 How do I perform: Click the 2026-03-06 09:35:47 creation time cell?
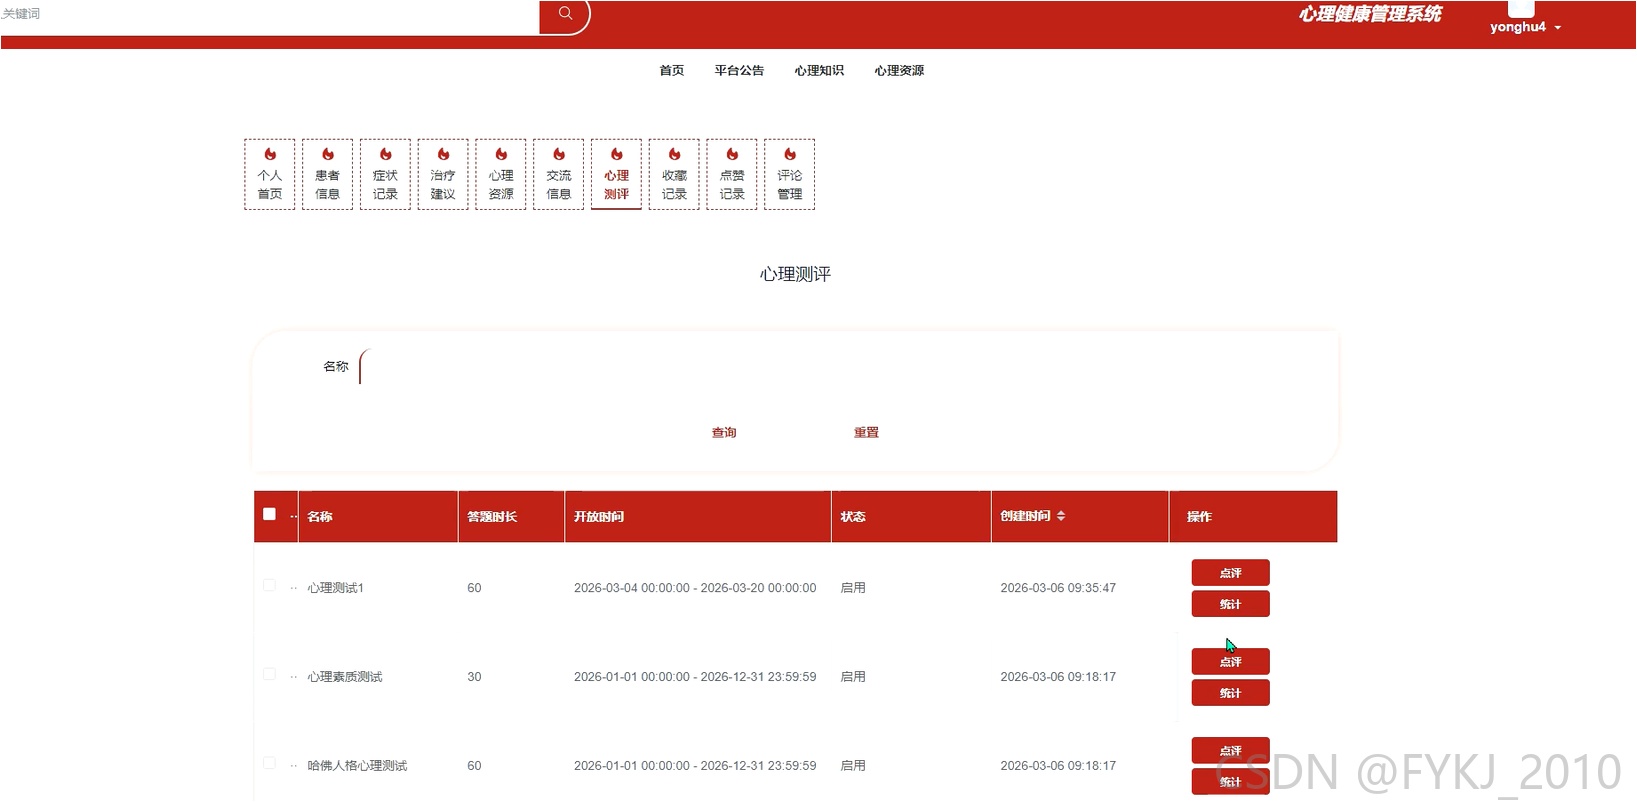click(1058, 588)
